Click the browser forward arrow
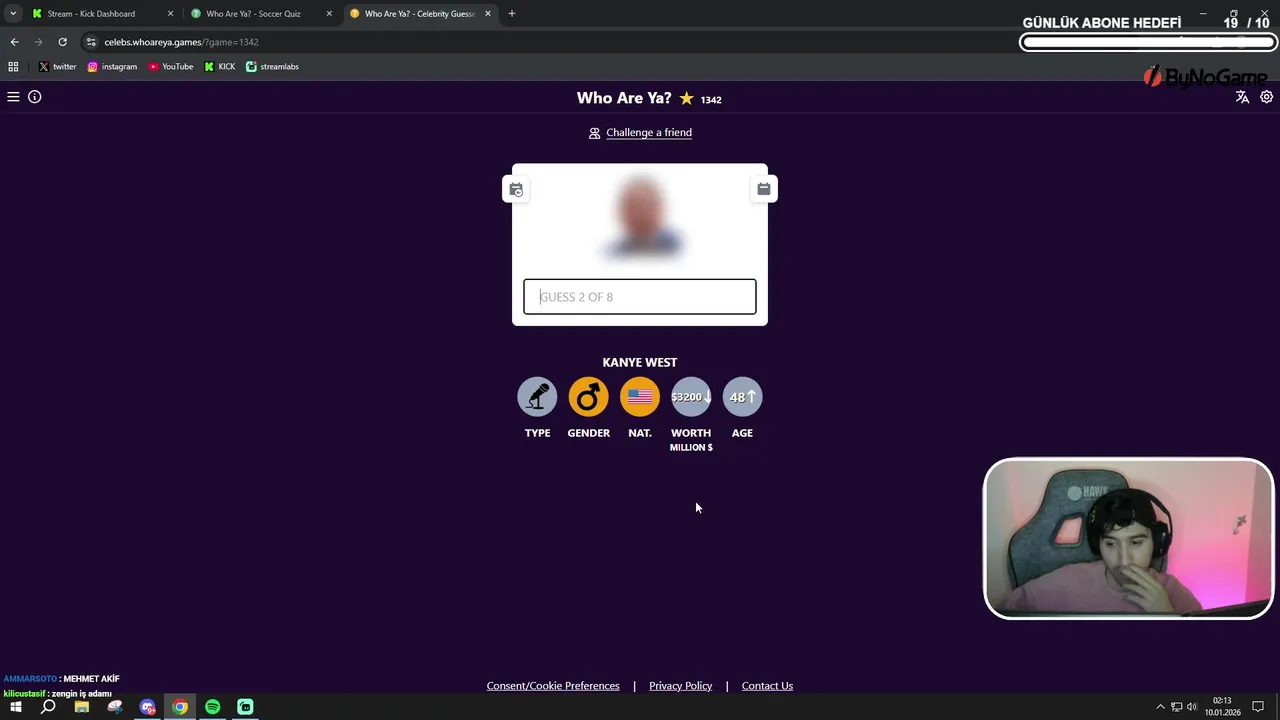Screen dimensions: 1280x720 (x=38, y=42)
